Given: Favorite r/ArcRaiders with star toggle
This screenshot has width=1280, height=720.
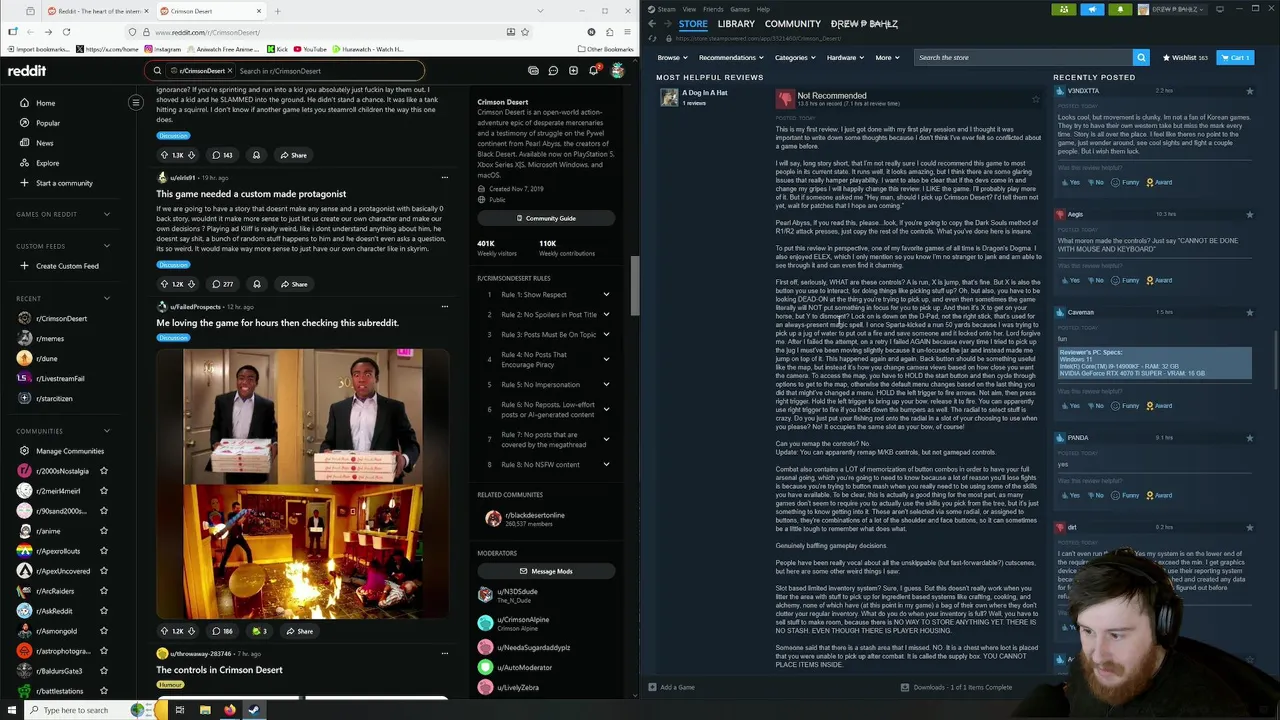Looking at the screenshot, I should 103,591.
